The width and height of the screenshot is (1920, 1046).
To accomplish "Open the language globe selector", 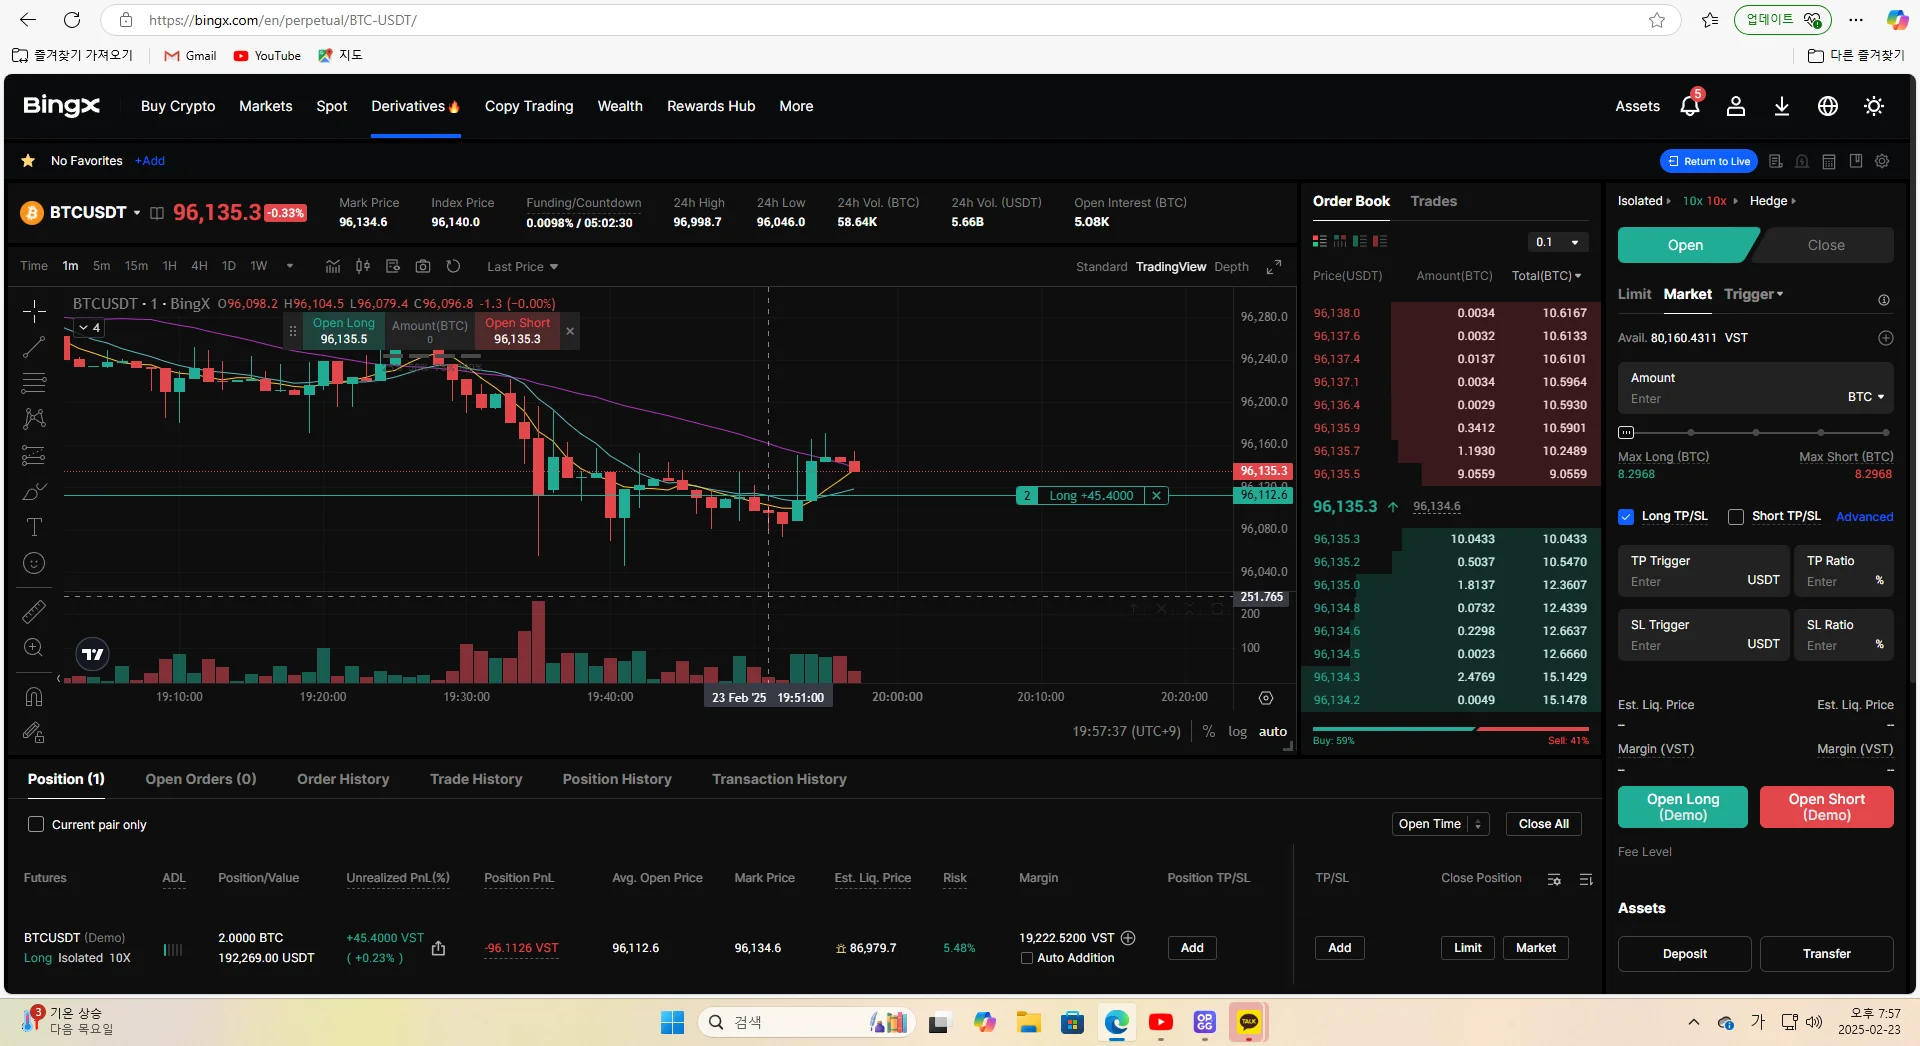I will point(1828,106).
